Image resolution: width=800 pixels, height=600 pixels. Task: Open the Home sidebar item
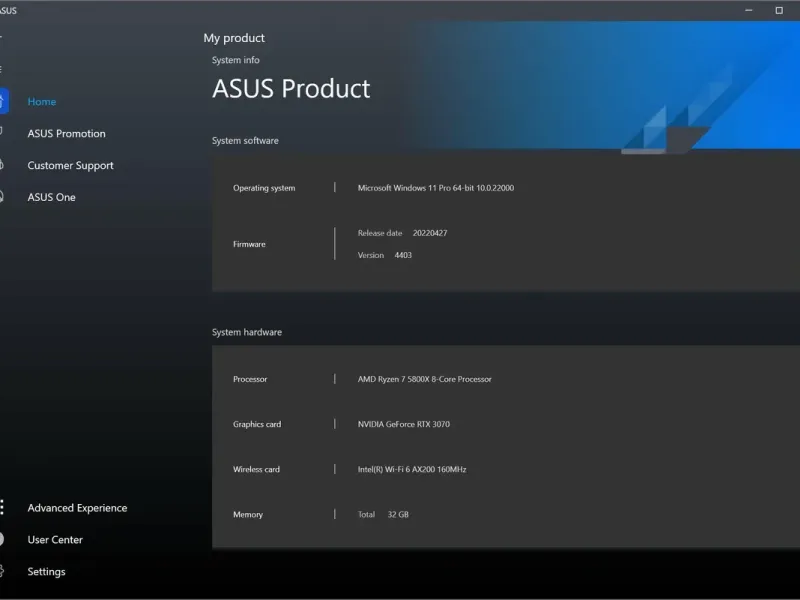(42, 102)
